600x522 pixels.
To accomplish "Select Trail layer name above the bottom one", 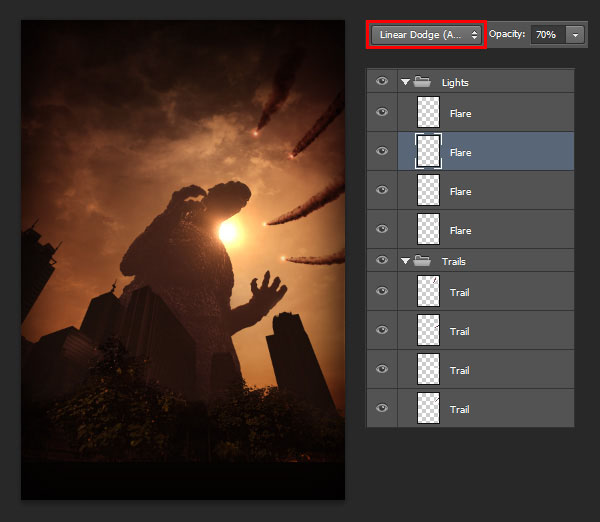I will (x=460, y=371).
